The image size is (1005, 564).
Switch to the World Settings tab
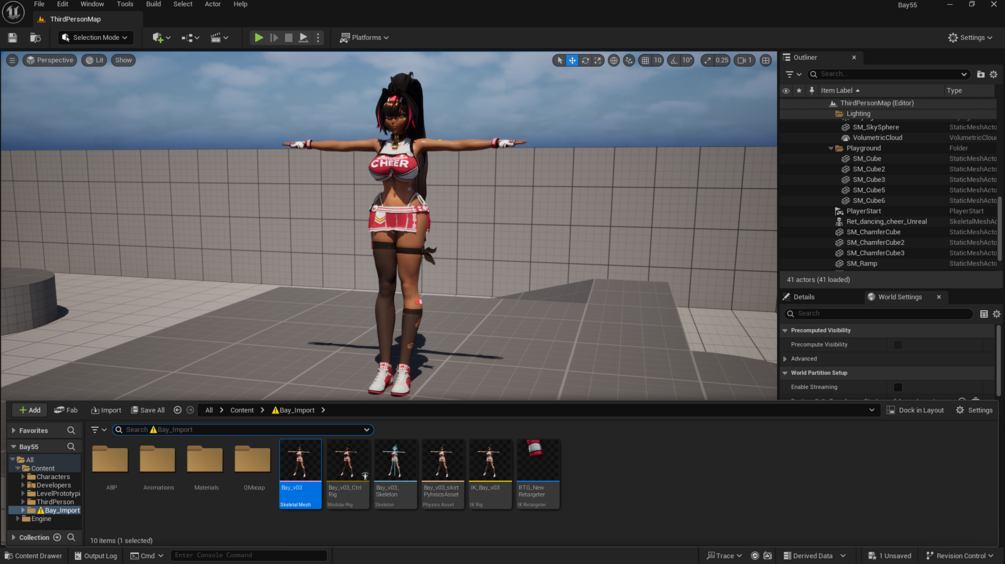(899, 297)
